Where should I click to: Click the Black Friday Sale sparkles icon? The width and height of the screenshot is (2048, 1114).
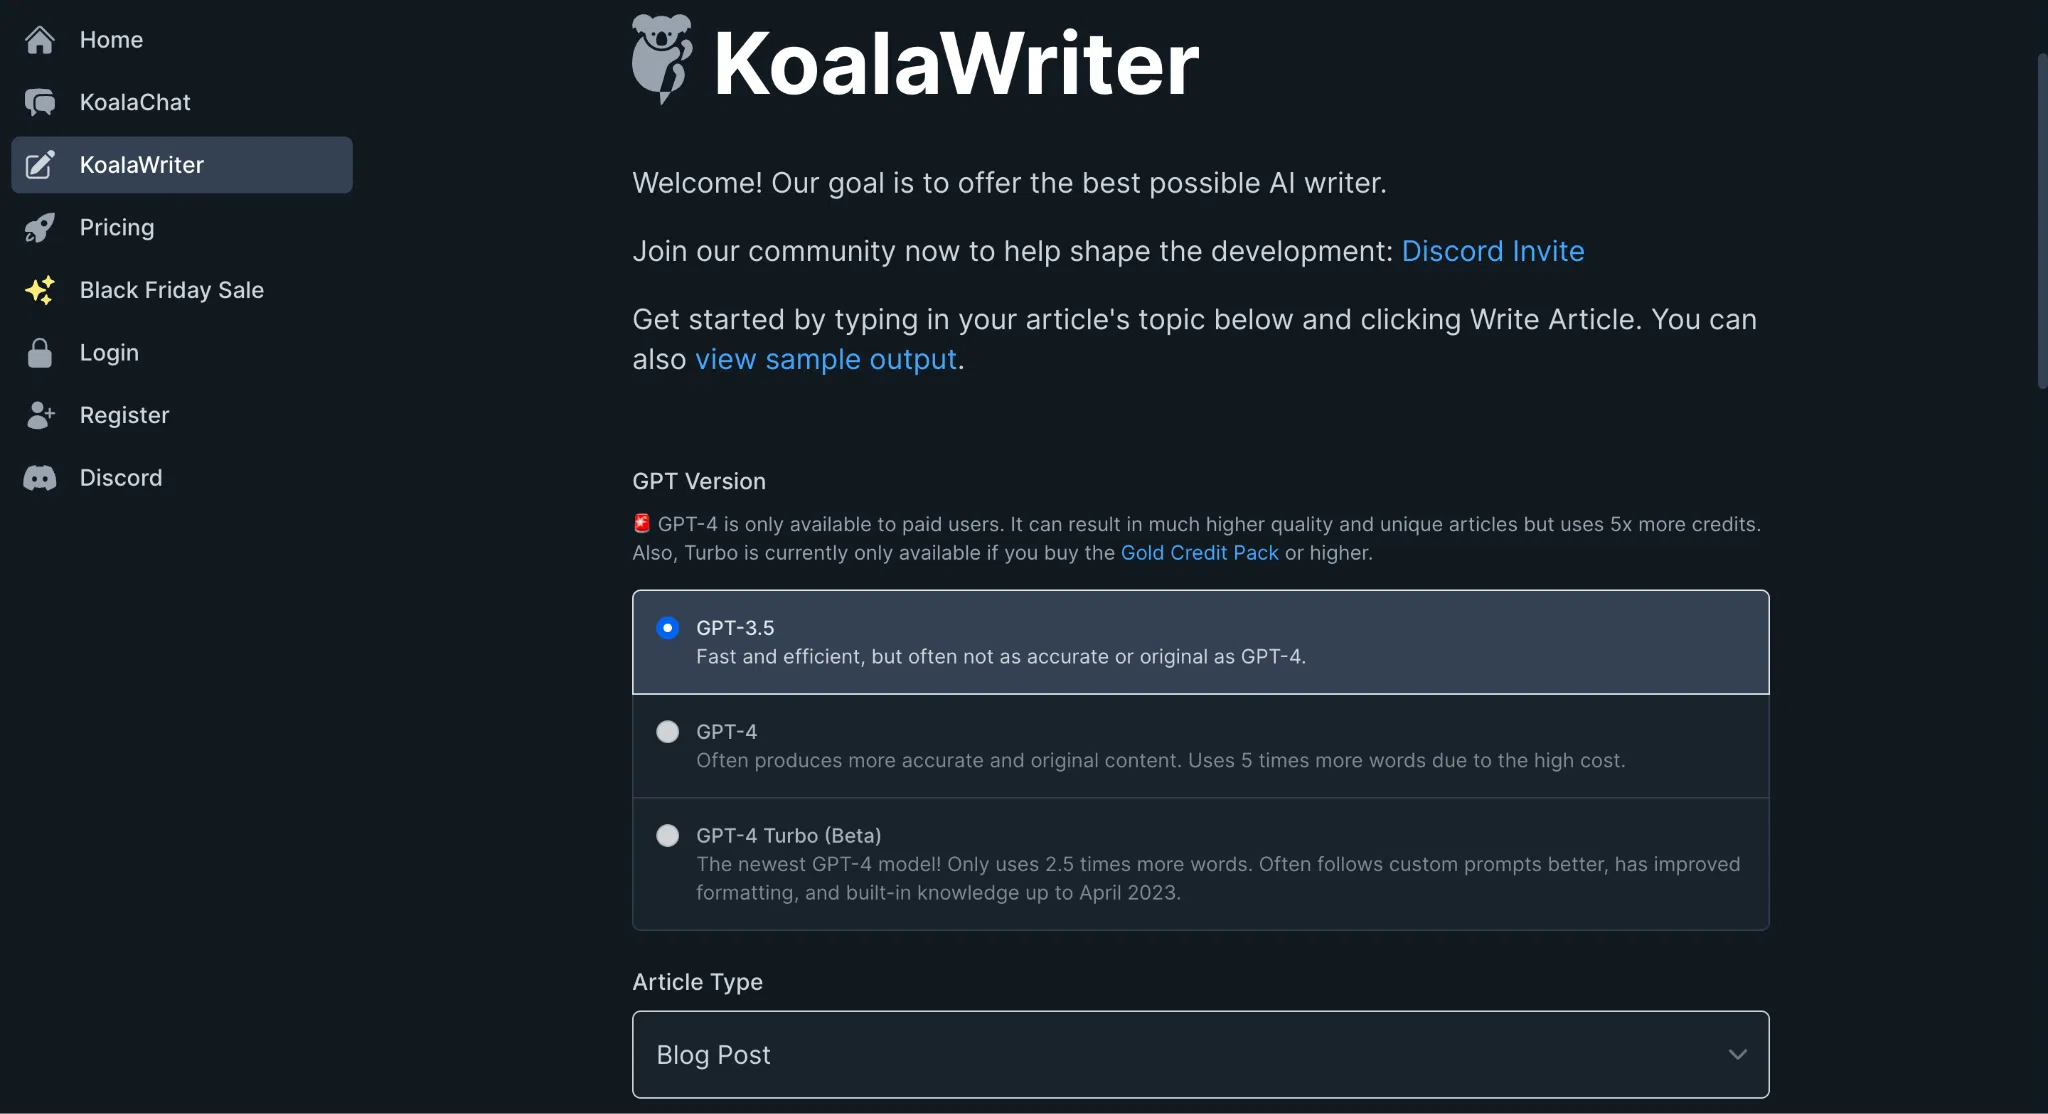point(40,290)
